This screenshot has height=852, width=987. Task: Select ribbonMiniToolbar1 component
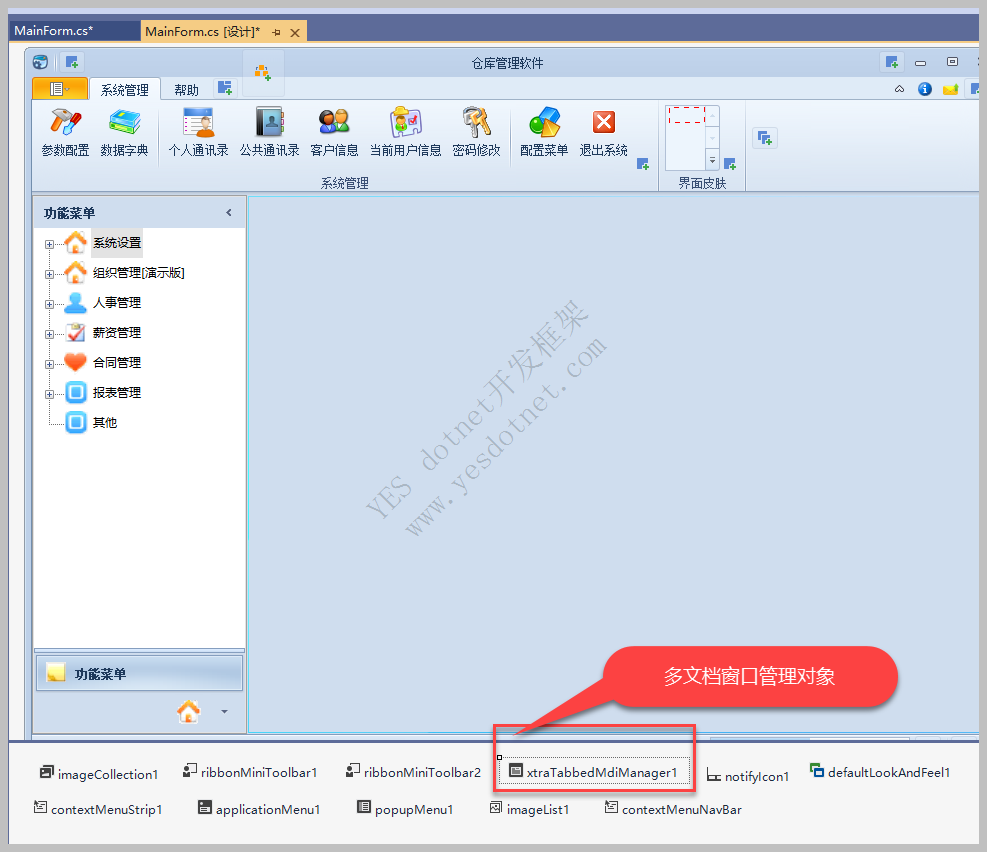(250, 772)
